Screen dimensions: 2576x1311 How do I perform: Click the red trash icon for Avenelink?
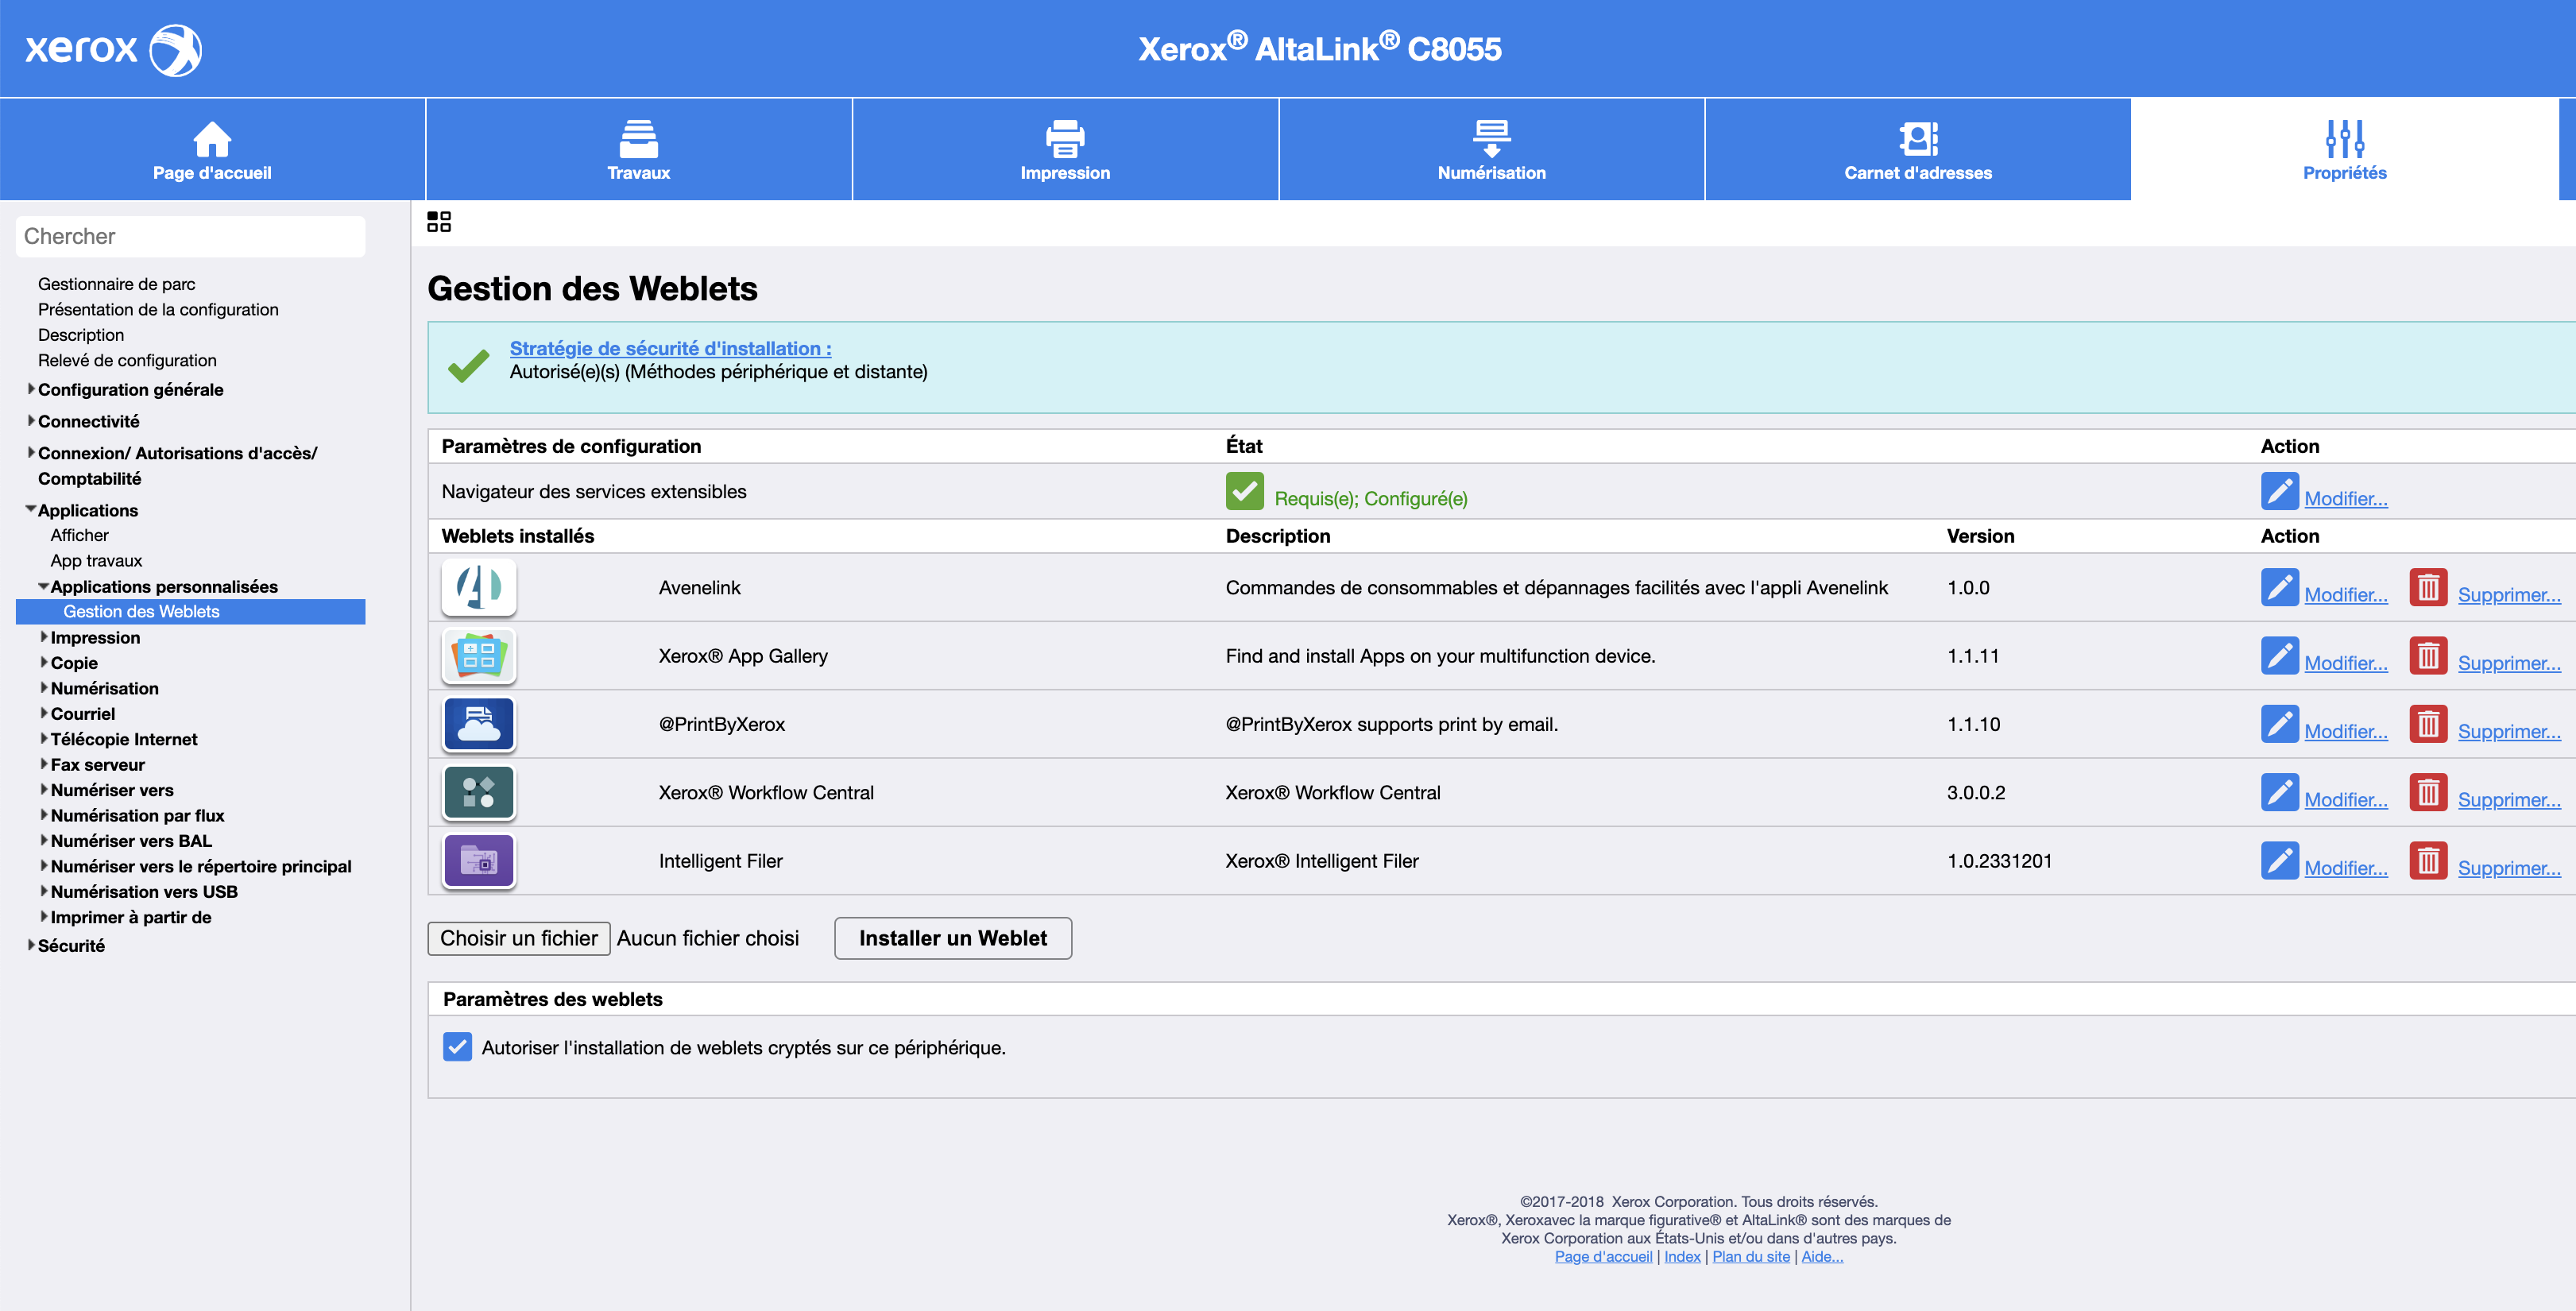[x=2428, y=587]
